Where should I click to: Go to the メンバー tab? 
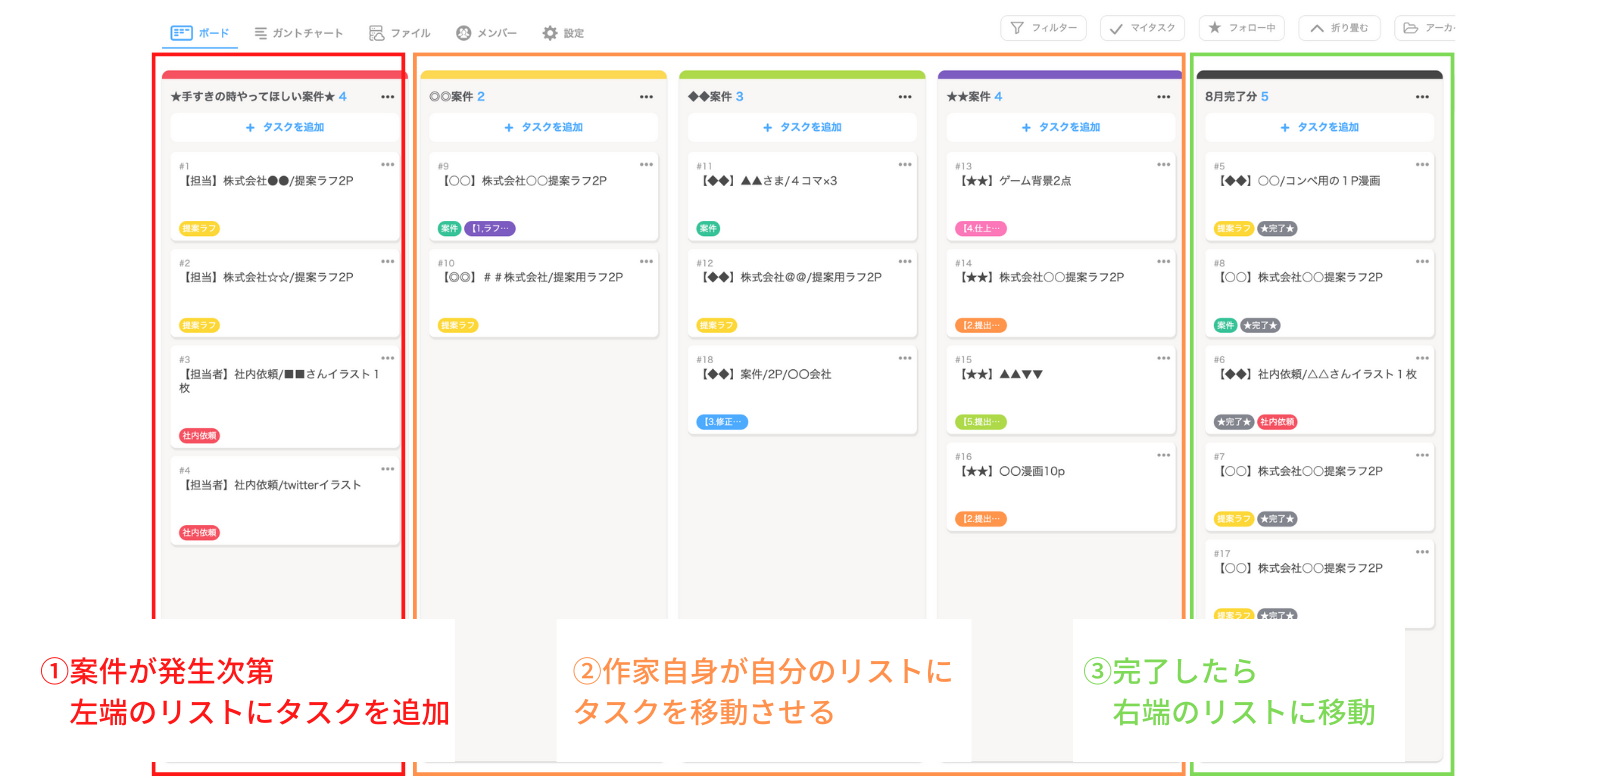point(487,33)
